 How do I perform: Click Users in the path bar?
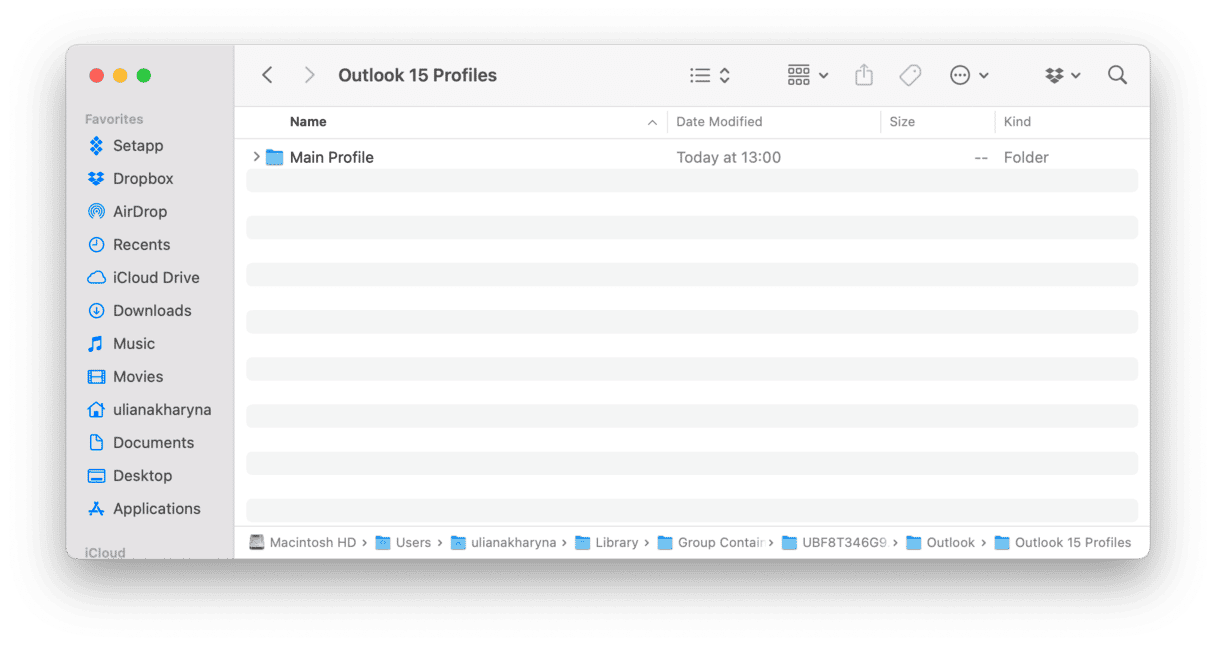[x=404, y=543]
